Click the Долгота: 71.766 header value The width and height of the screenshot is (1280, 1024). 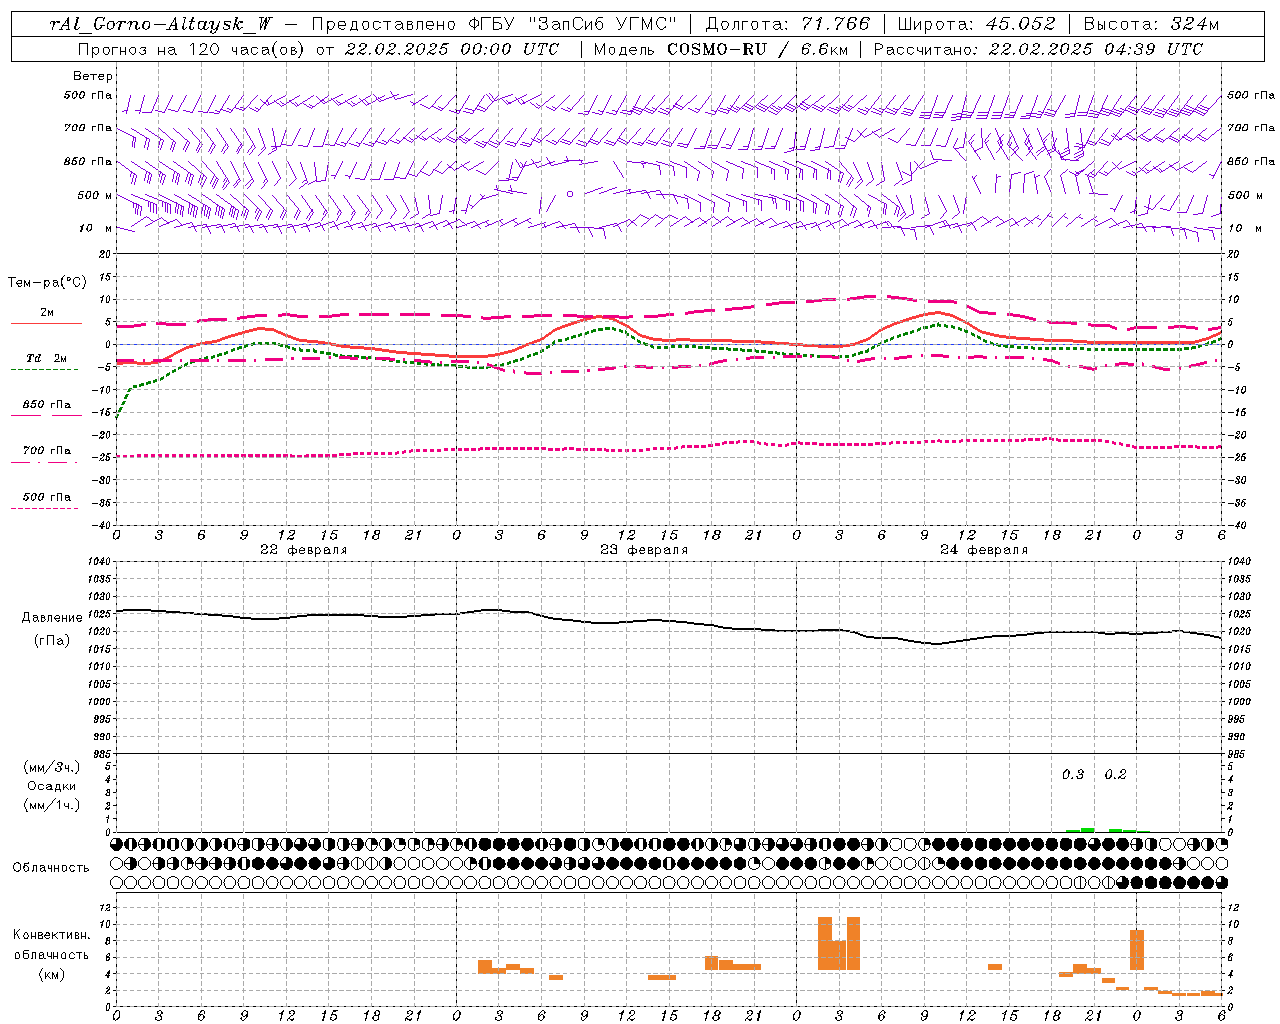(788, 25)
